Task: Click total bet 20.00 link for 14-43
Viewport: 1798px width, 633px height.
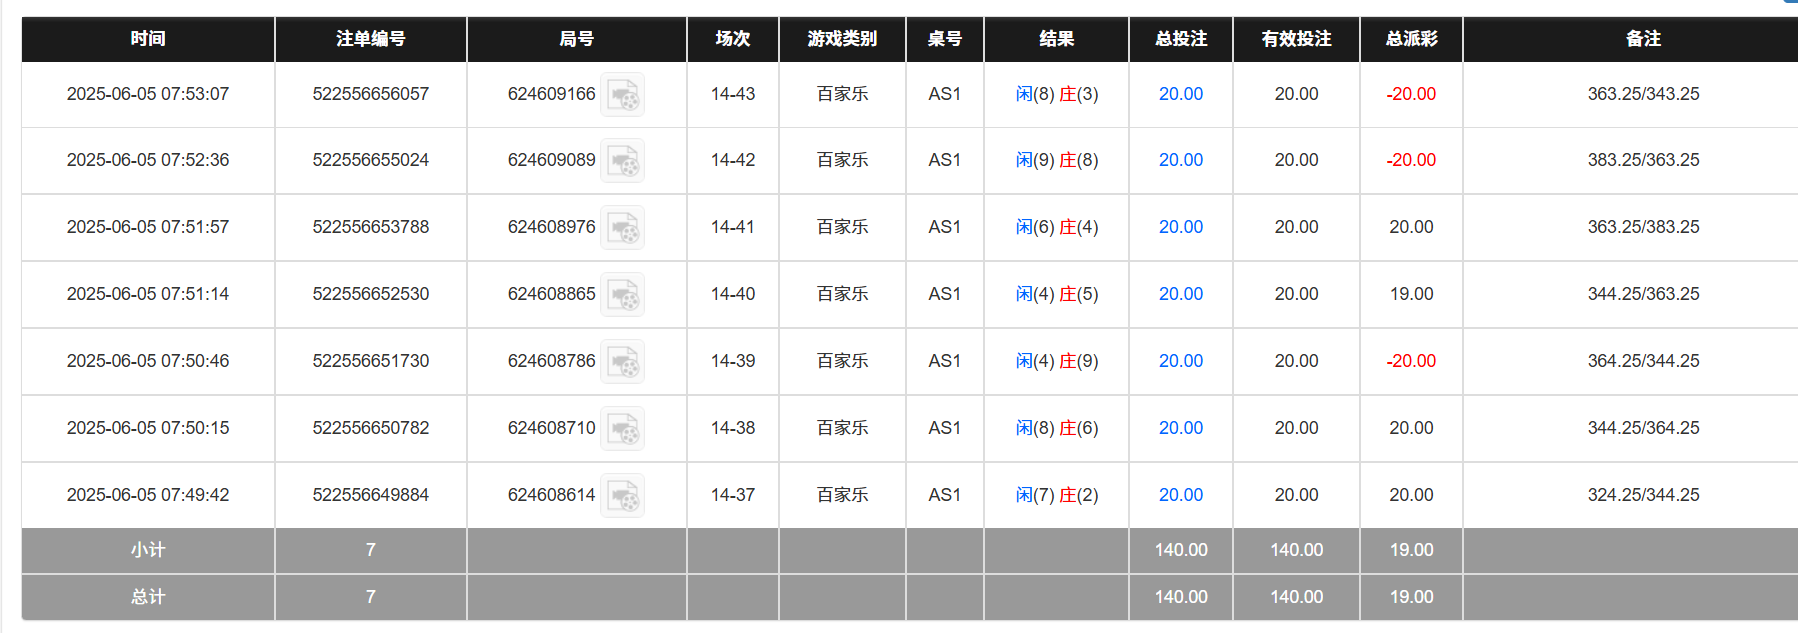Action: 1180,94
